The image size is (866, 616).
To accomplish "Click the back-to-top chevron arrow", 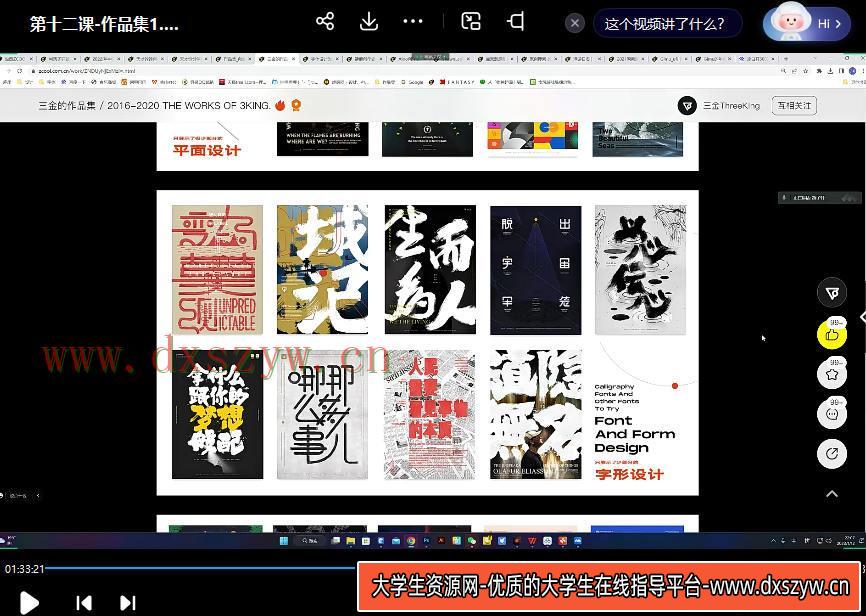I will pos(832,494).
